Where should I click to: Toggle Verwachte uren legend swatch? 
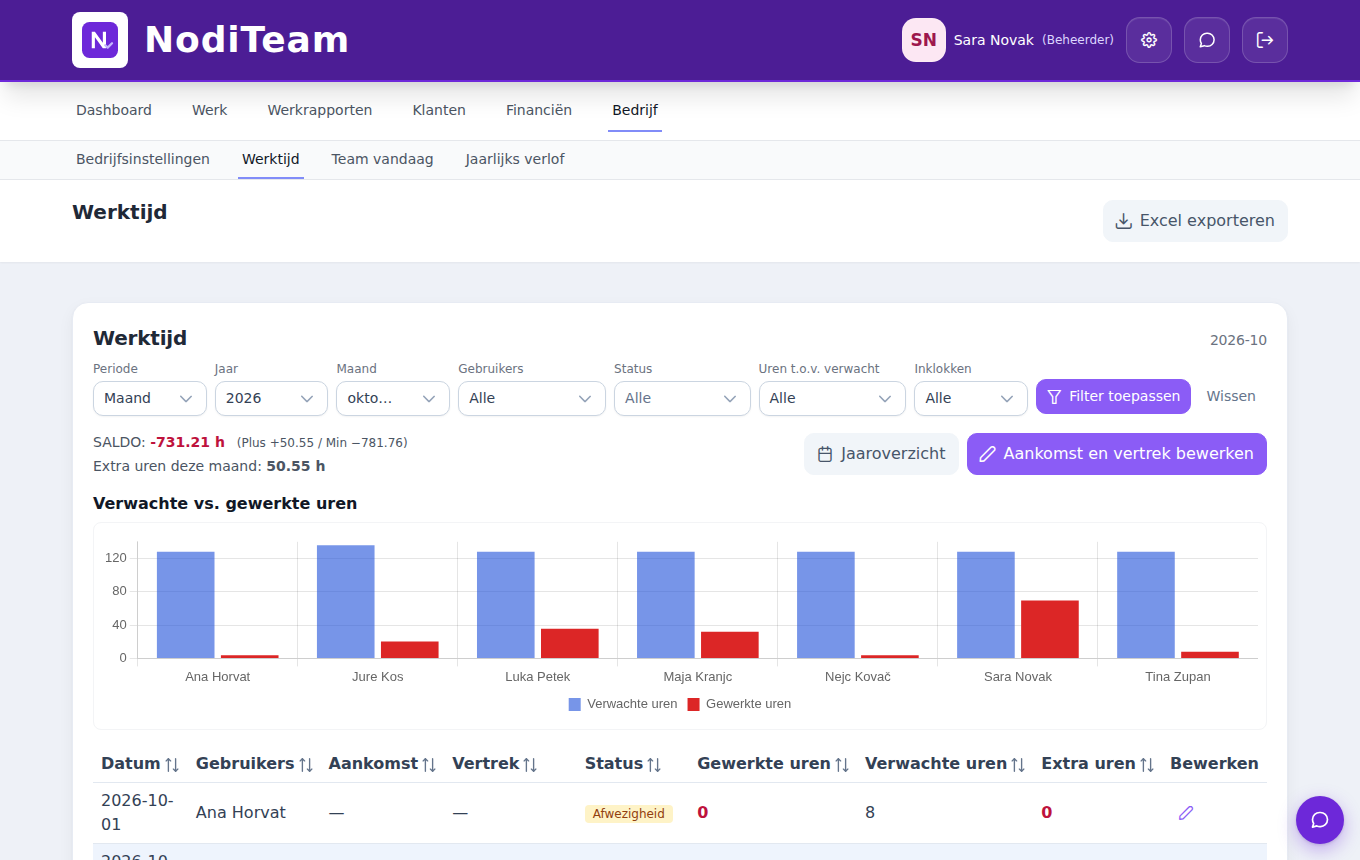(x=575, y=704)
